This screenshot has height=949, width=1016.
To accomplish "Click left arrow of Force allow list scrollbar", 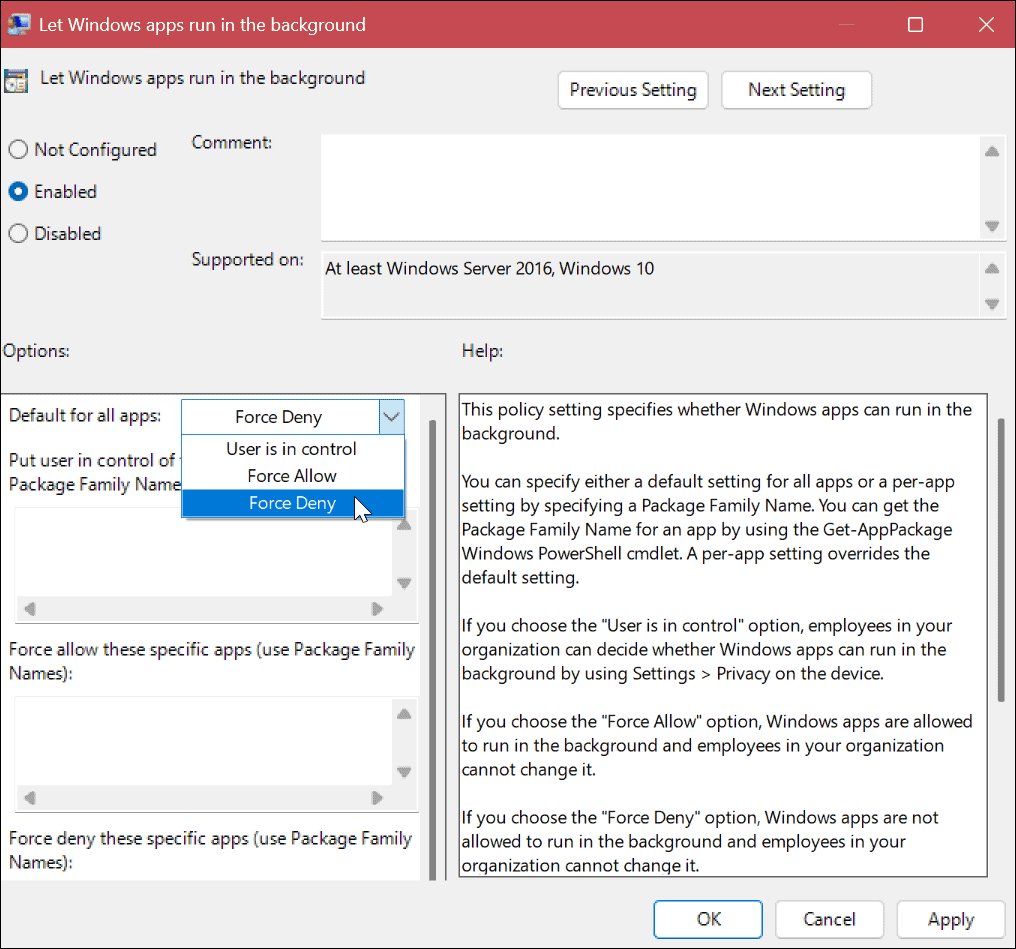I will pos(29,798).
